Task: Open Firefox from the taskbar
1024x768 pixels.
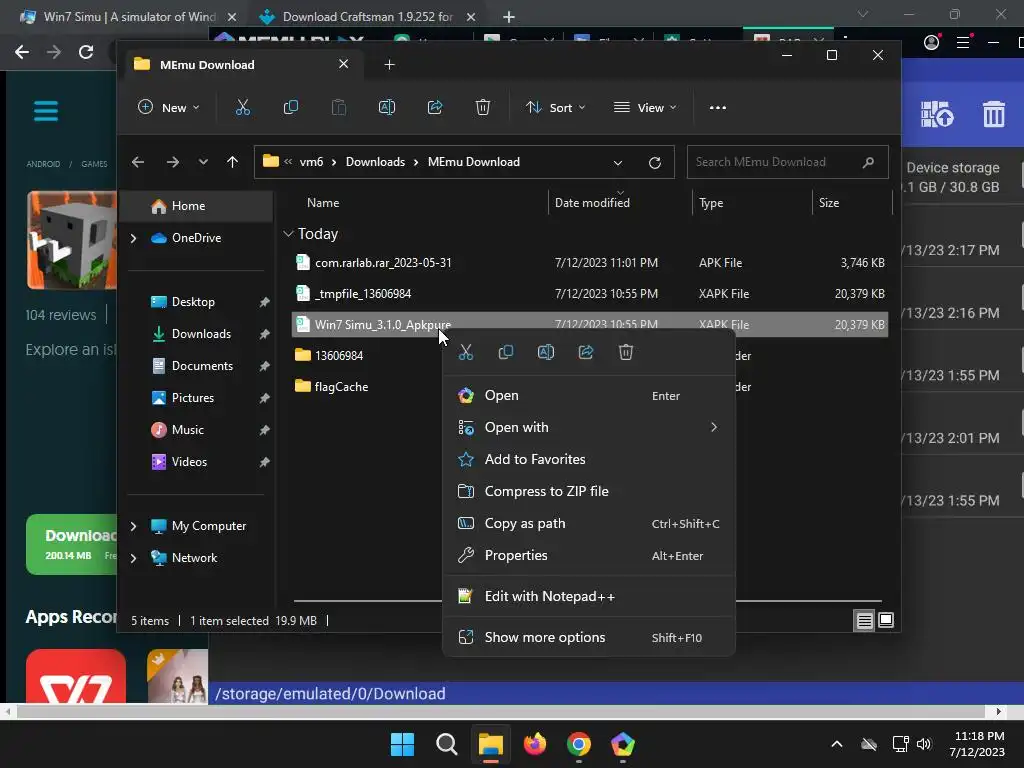Action: pyautogui.click(x=535, y=744)
